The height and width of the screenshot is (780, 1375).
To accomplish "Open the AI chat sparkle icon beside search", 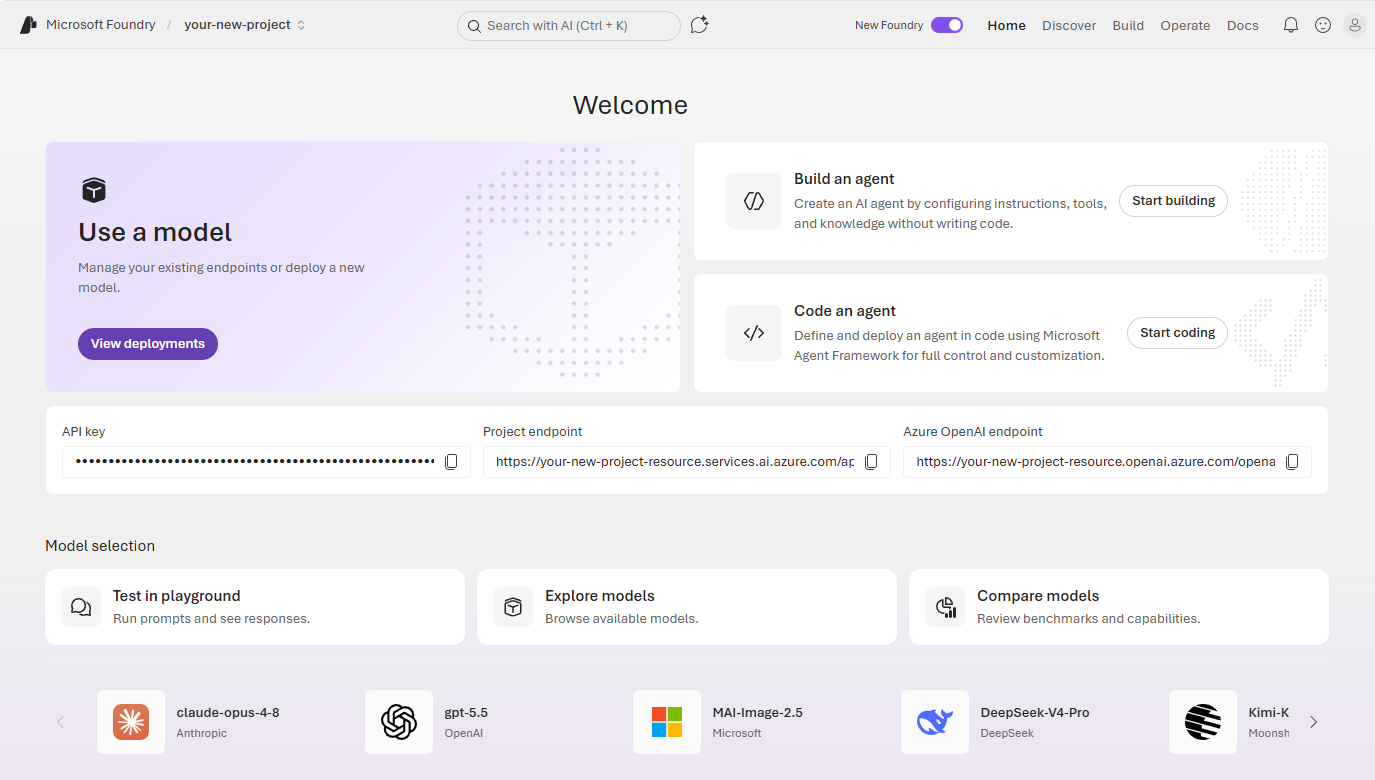I will 699,25.
